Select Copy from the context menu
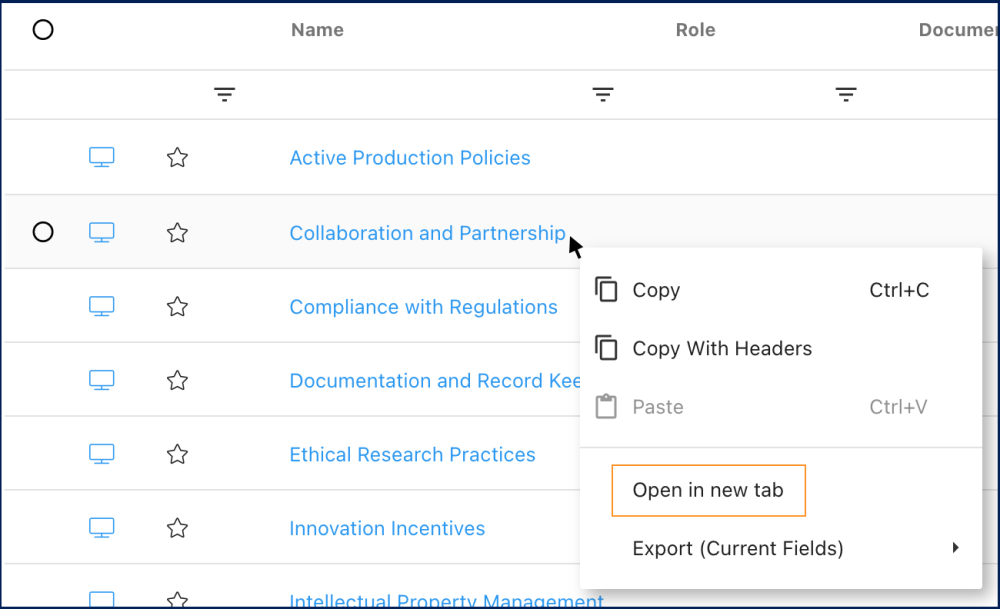Image resolution: width=1000 pixels, height=609 pixels. pyautogui.click(x=656, y=290)
